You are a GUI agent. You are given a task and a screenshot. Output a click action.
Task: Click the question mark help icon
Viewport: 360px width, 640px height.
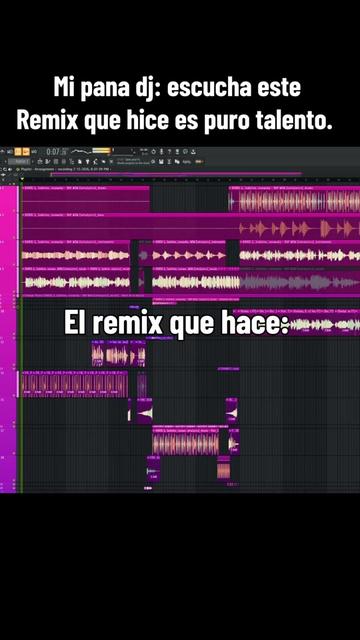169,151
